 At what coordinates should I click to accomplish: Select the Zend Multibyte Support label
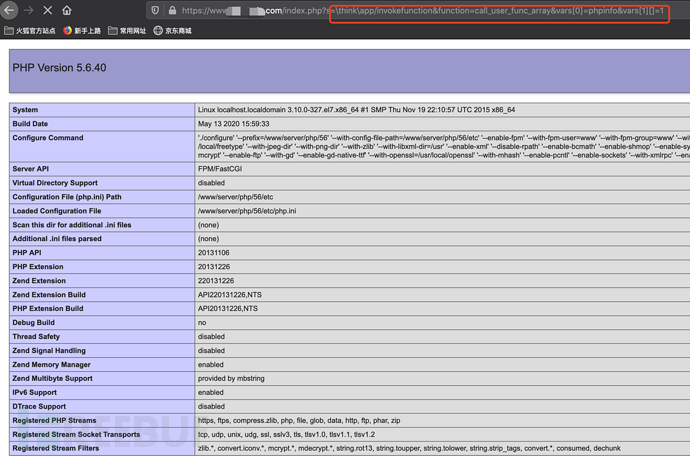[x=52, y=379]
